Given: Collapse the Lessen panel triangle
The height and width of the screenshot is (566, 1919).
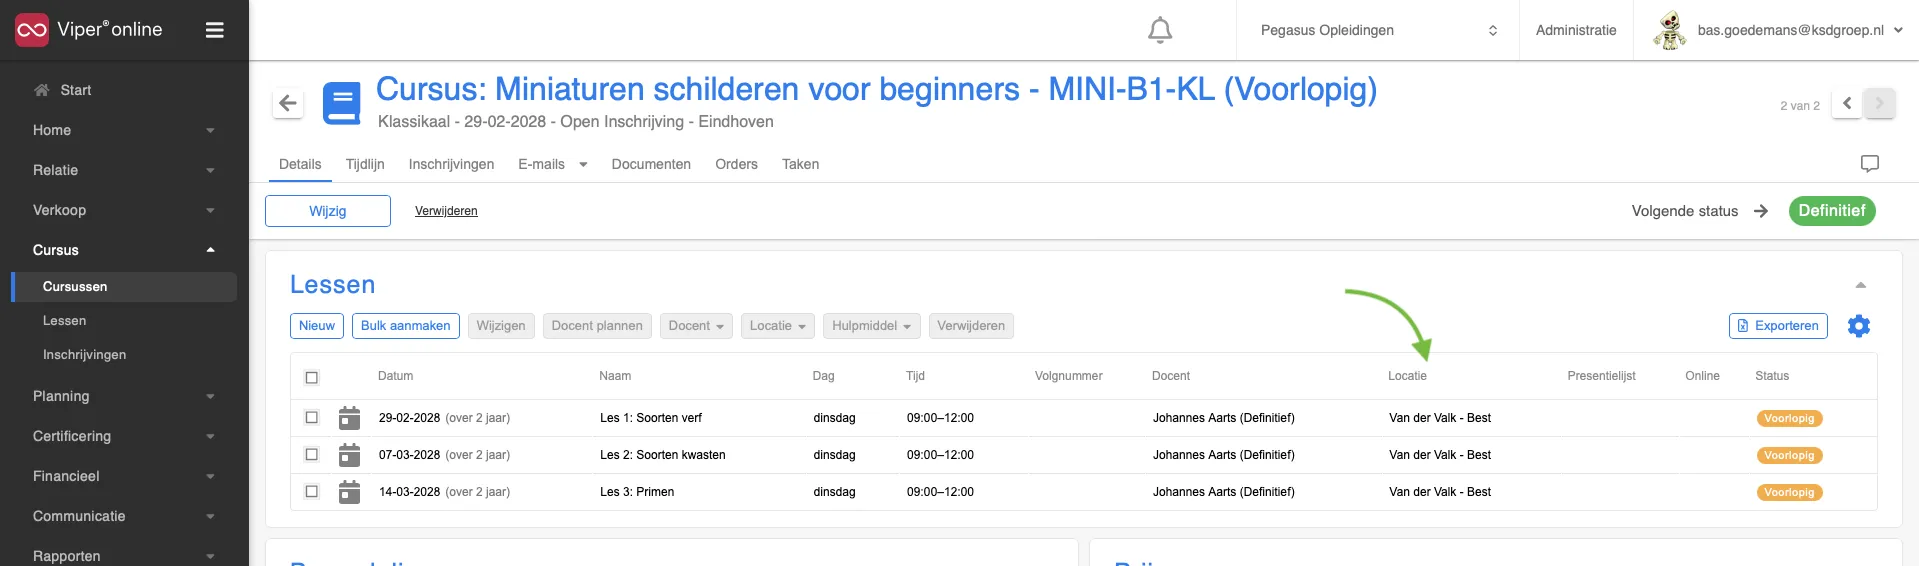Looking at the screenshot, I should 1861,285.
